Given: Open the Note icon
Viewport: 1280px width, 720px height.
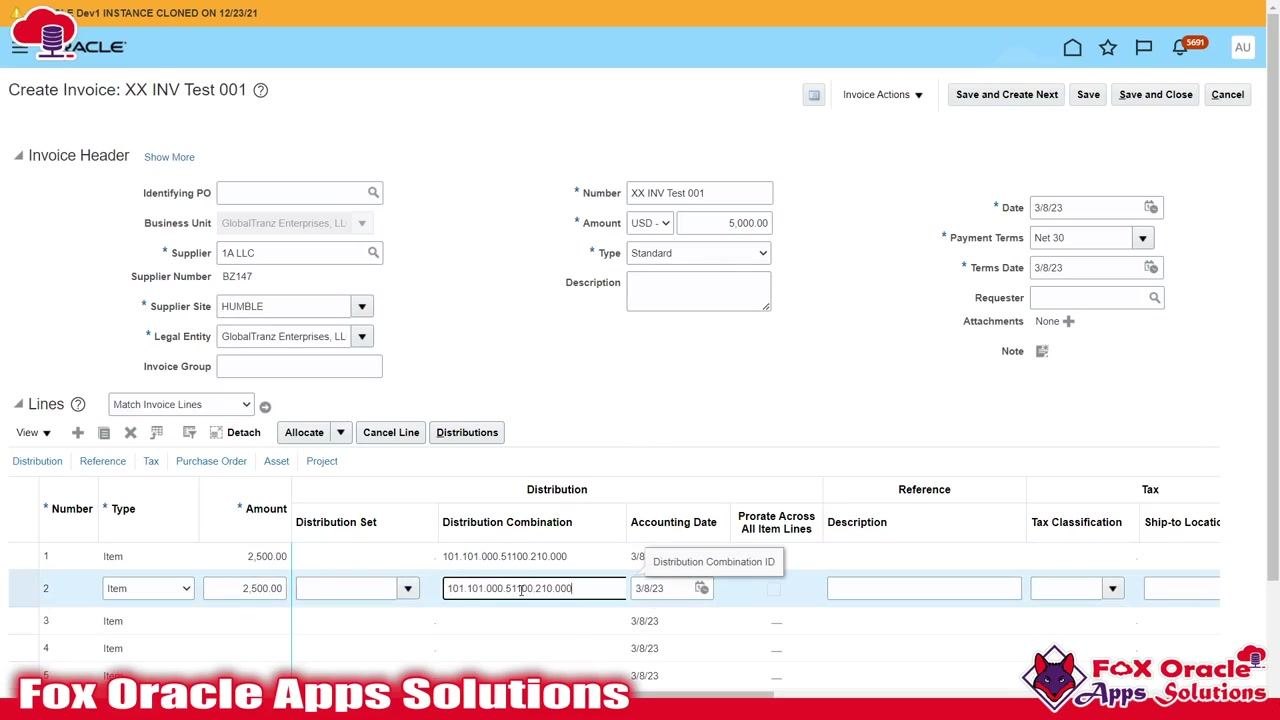Looking at the screenshot, I should click(x=1042, y=351).
